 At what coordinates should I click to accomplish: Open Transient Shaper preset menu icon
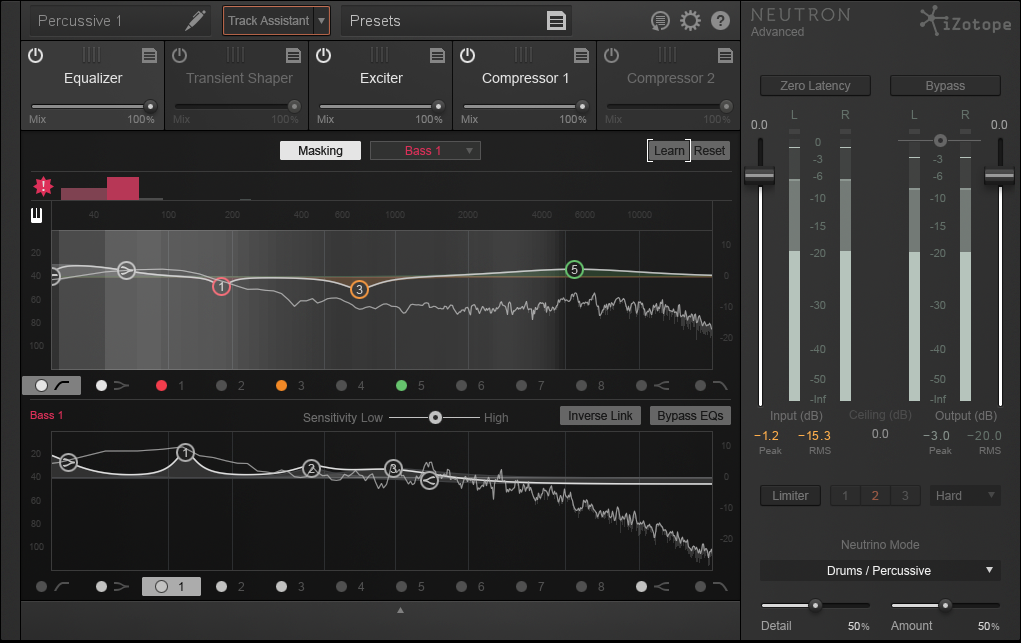(x=294, y=56)
